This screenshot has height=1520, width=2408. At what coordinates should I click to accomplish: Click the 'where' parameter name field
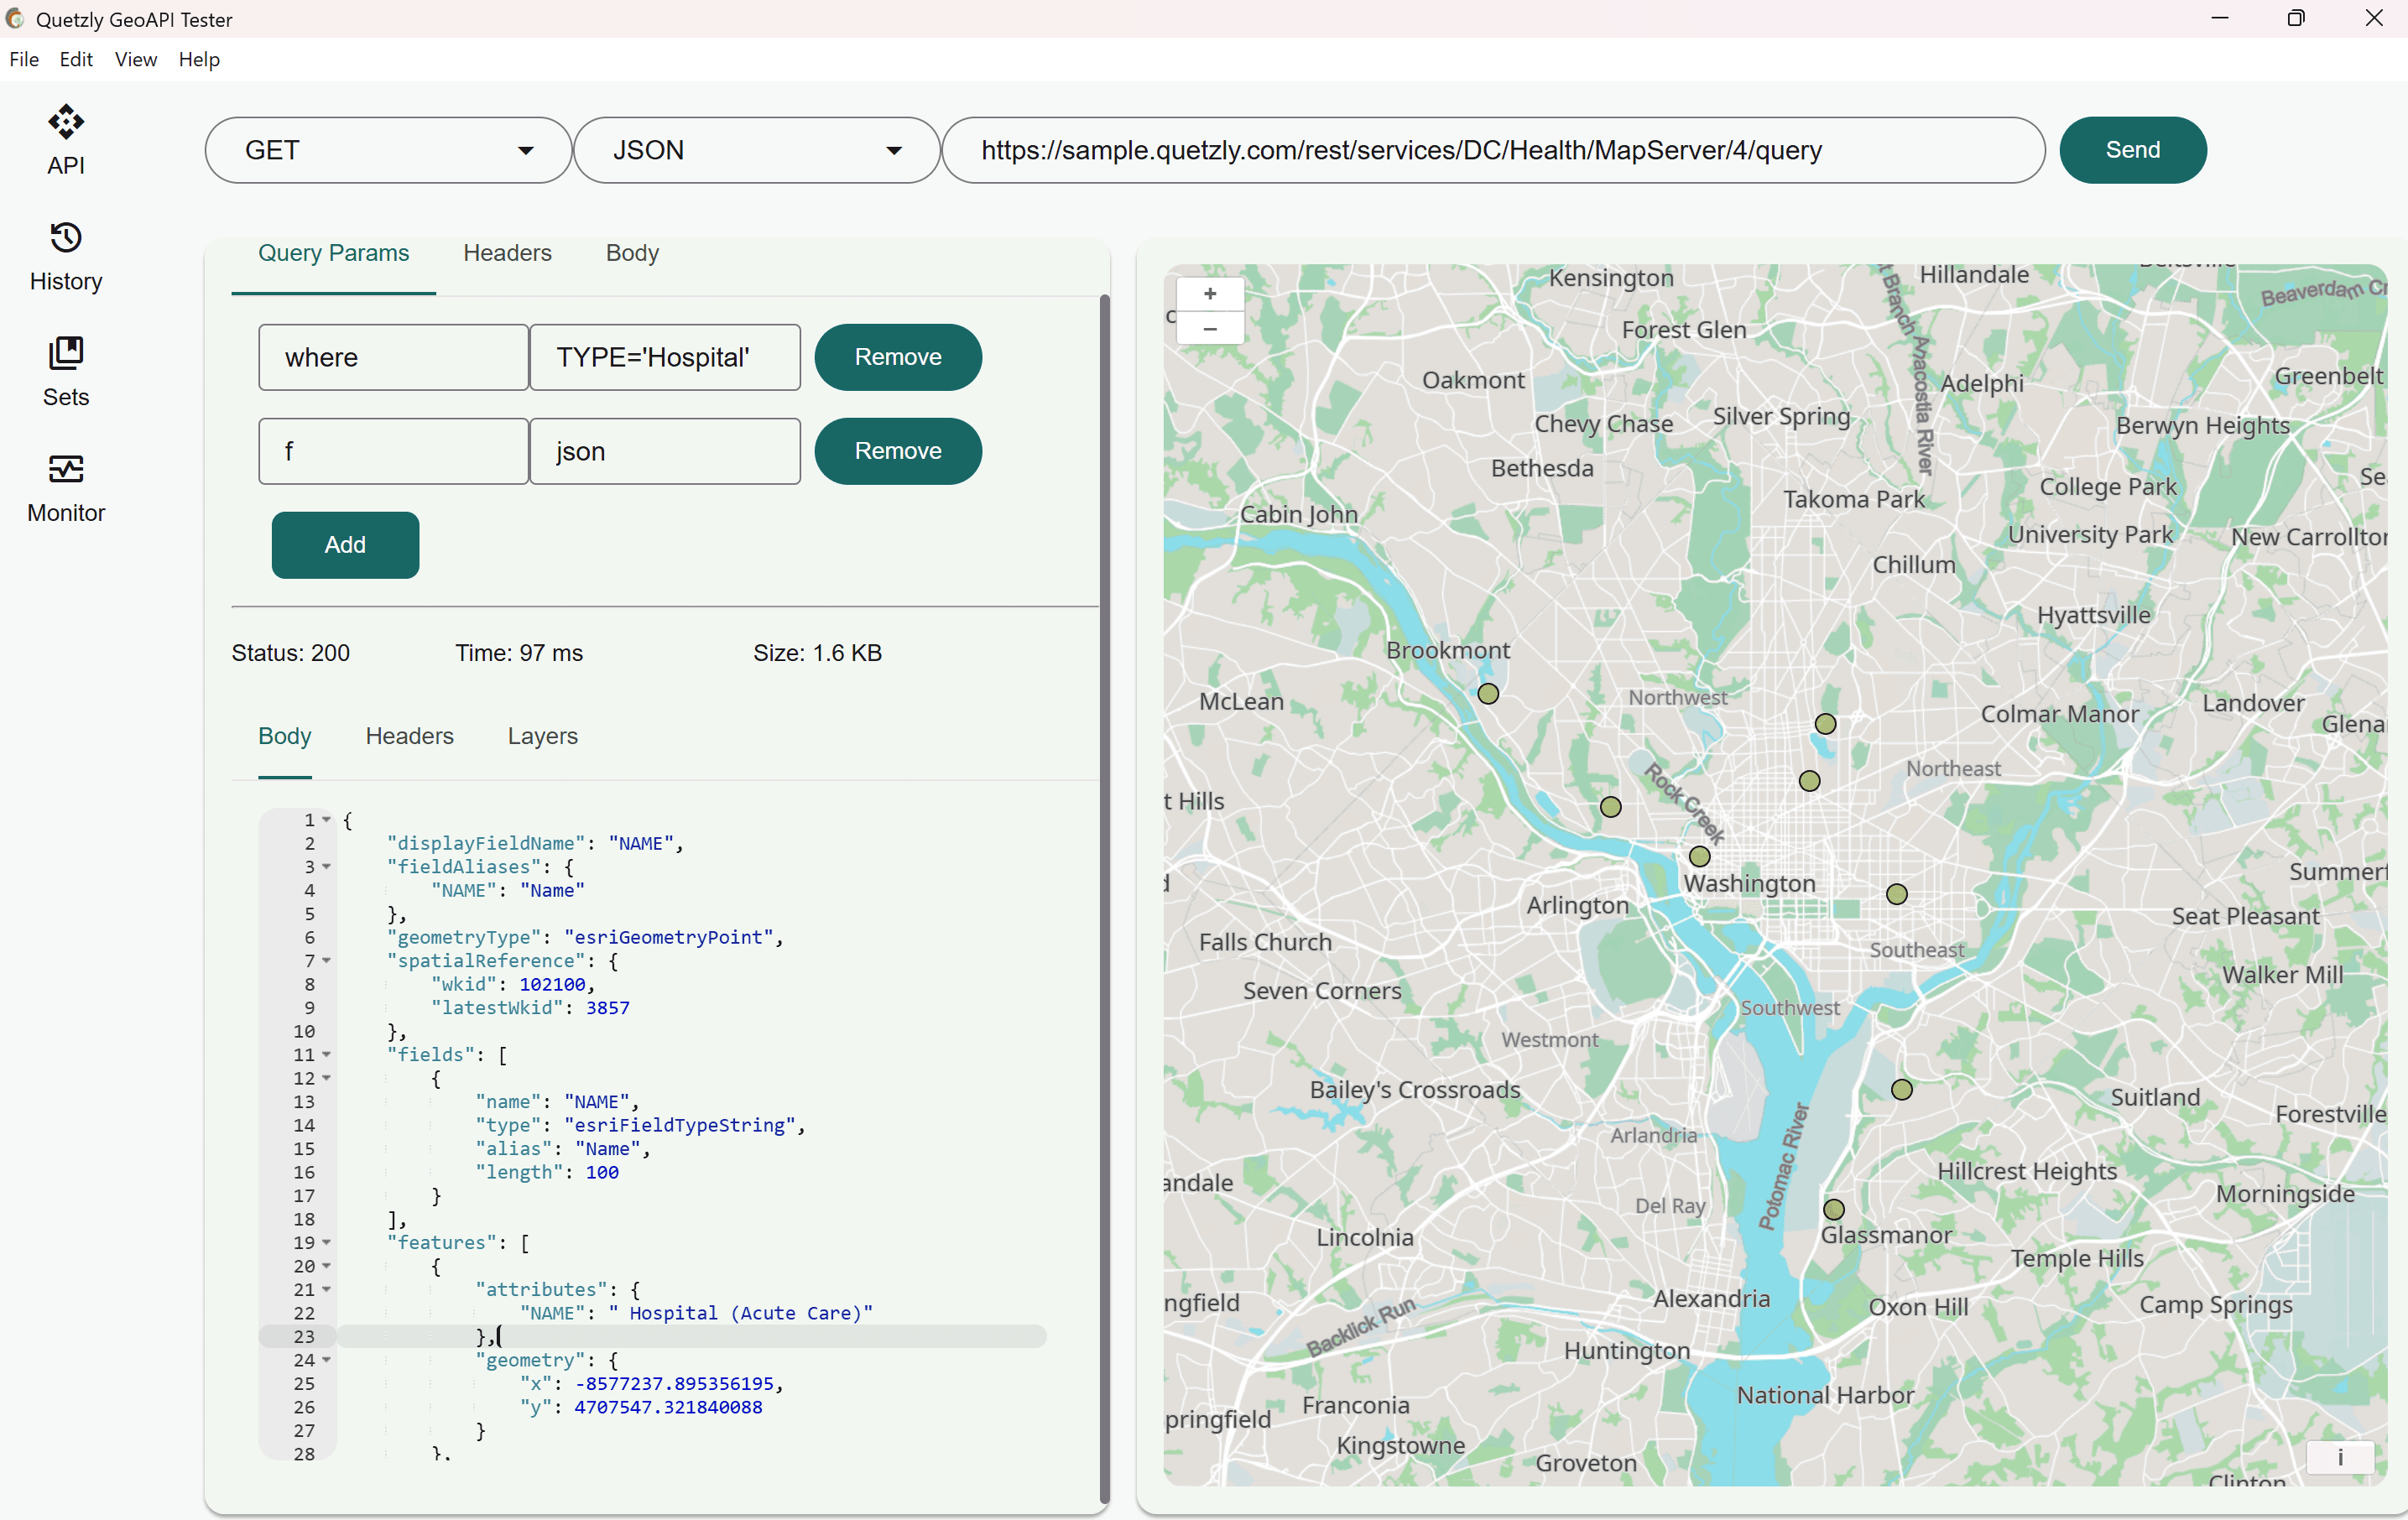(x=393, y=357)
